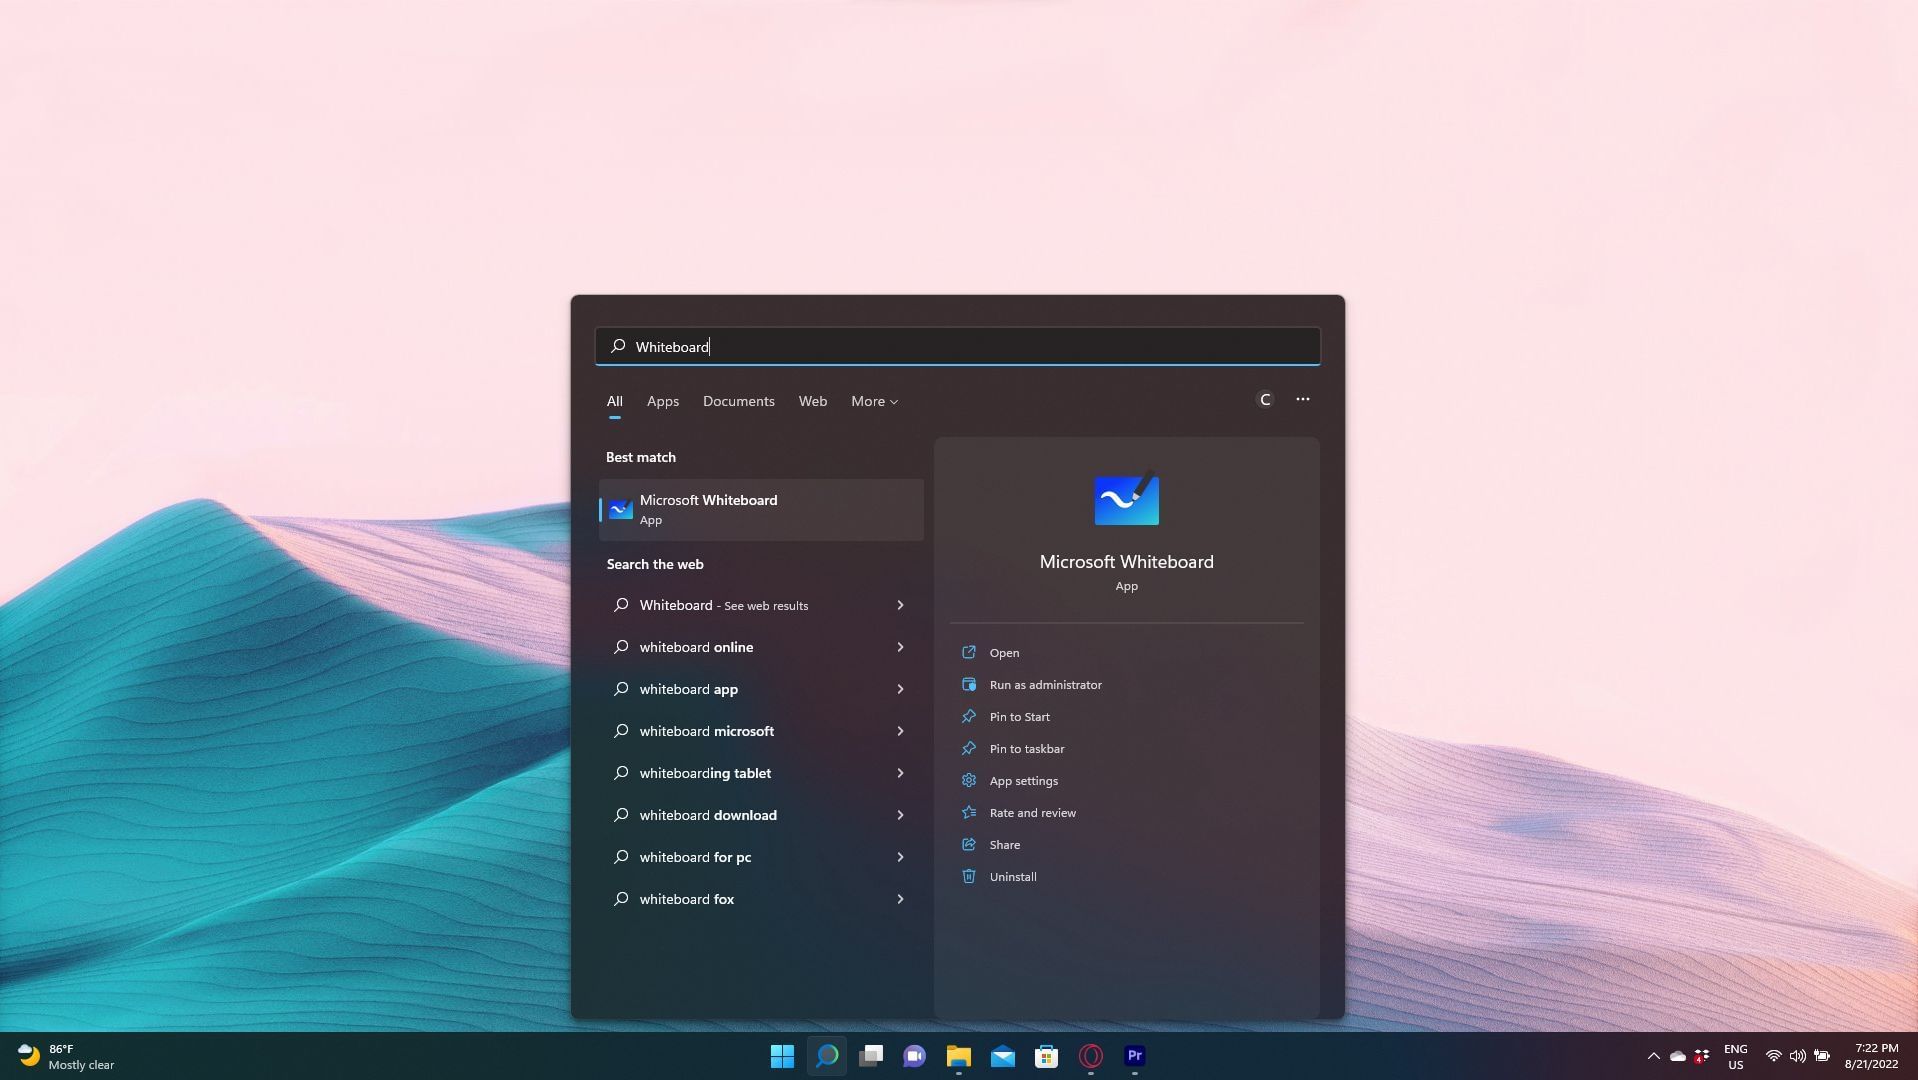1918x1080 pixels.
Task: Uninstall Microsoft Whiteboard
Action: tap(1012, 876)
